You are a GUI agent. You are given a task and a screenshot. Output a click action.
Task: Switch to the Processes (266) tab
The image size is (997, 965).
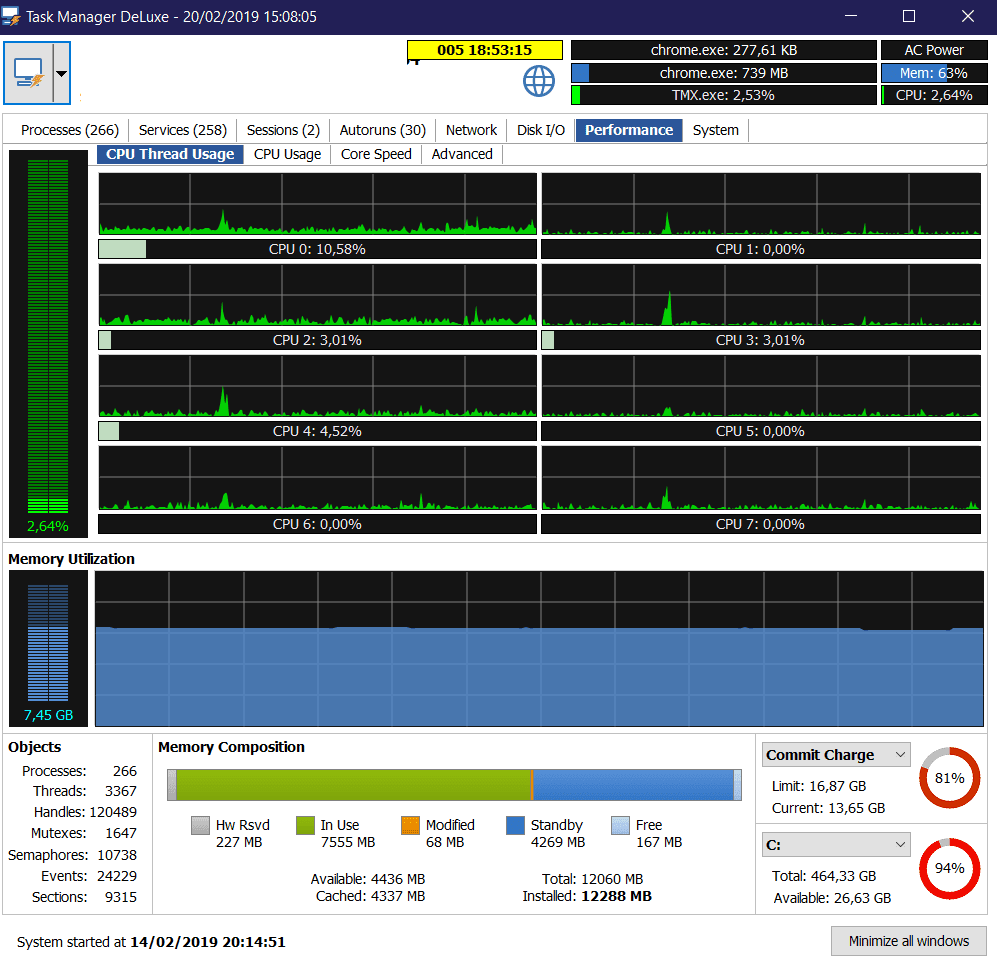pos(69,130)
